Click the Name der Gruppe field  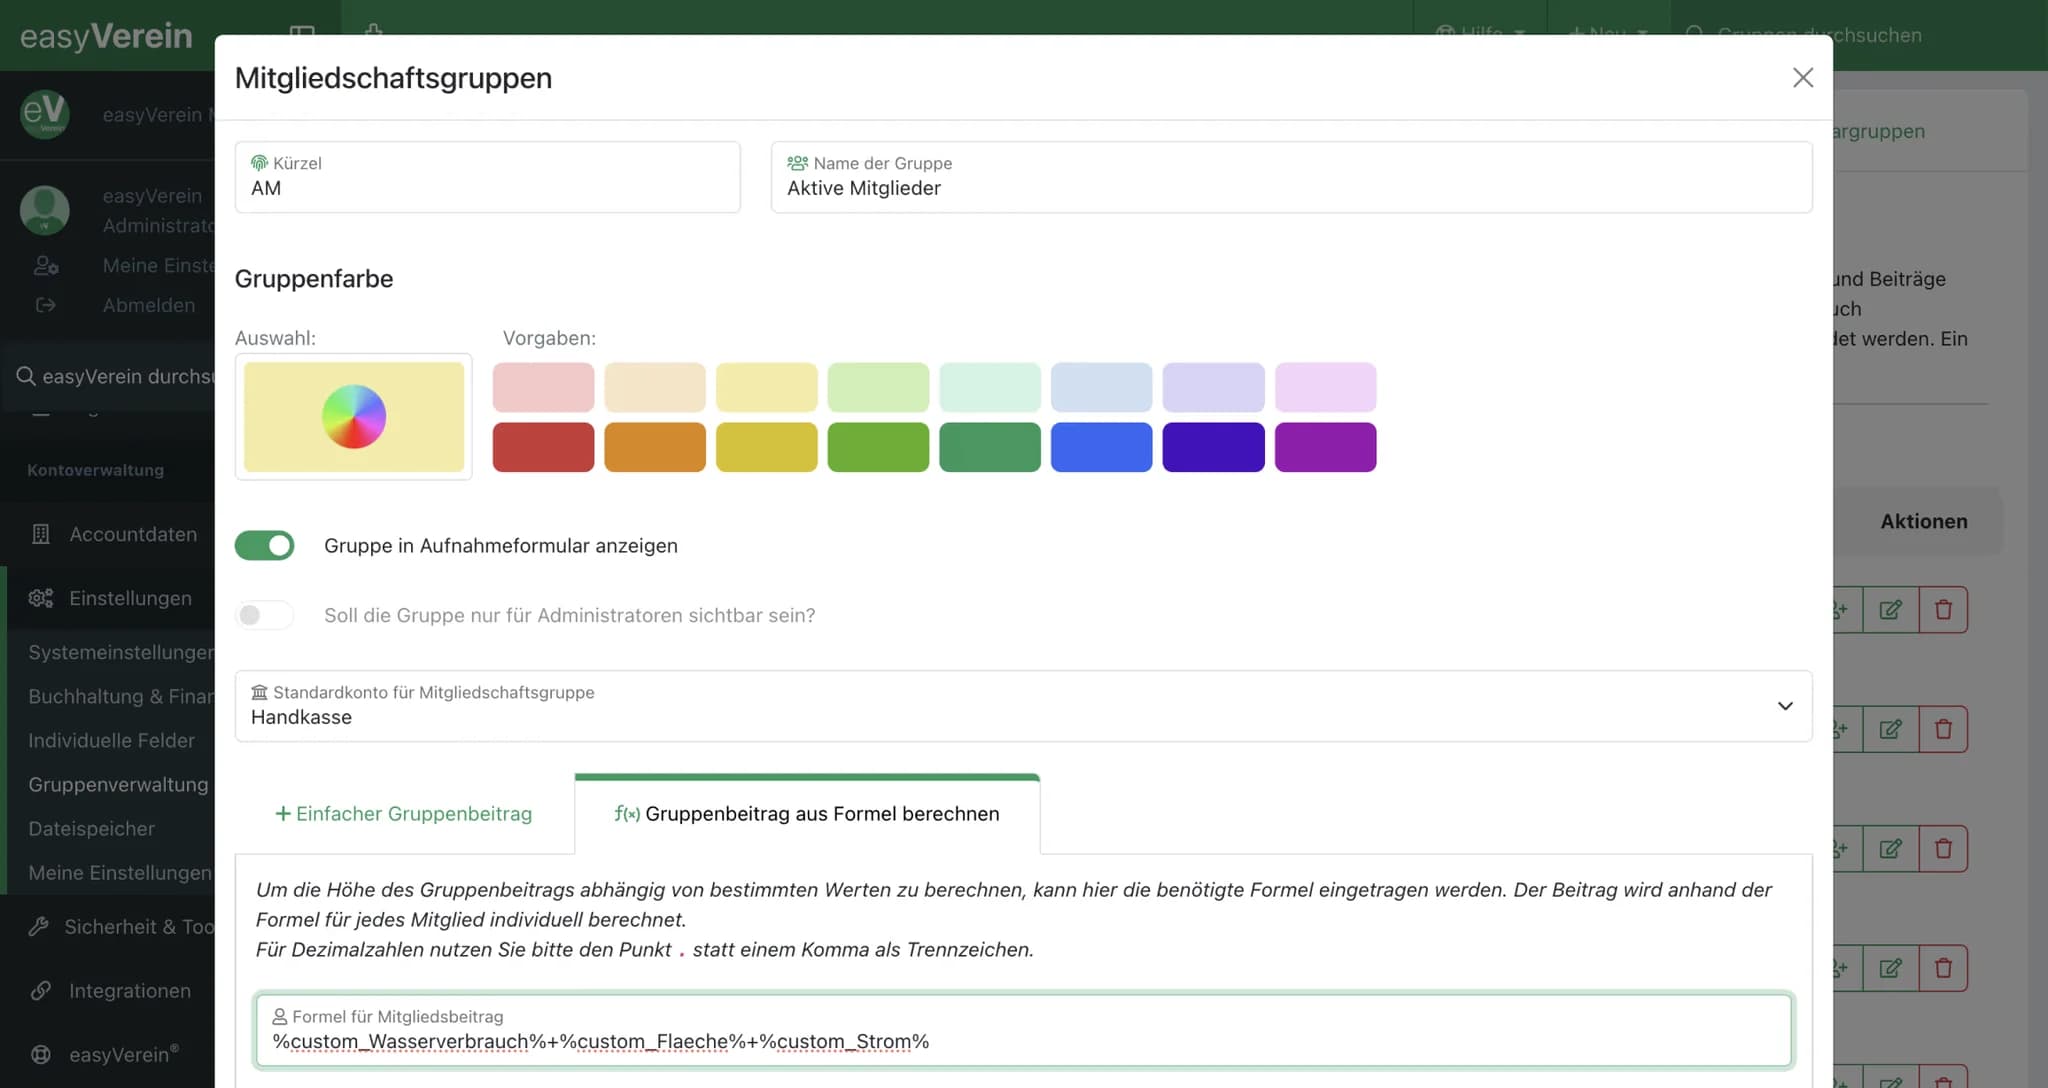point(1291,177)
